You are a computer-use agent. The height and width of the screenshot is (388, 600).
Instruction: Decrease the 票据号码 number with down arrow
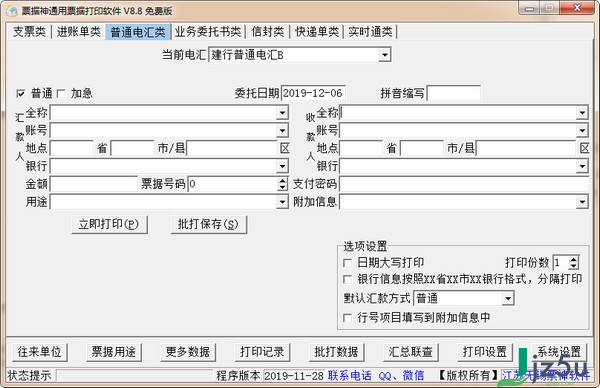pos(282,187)
